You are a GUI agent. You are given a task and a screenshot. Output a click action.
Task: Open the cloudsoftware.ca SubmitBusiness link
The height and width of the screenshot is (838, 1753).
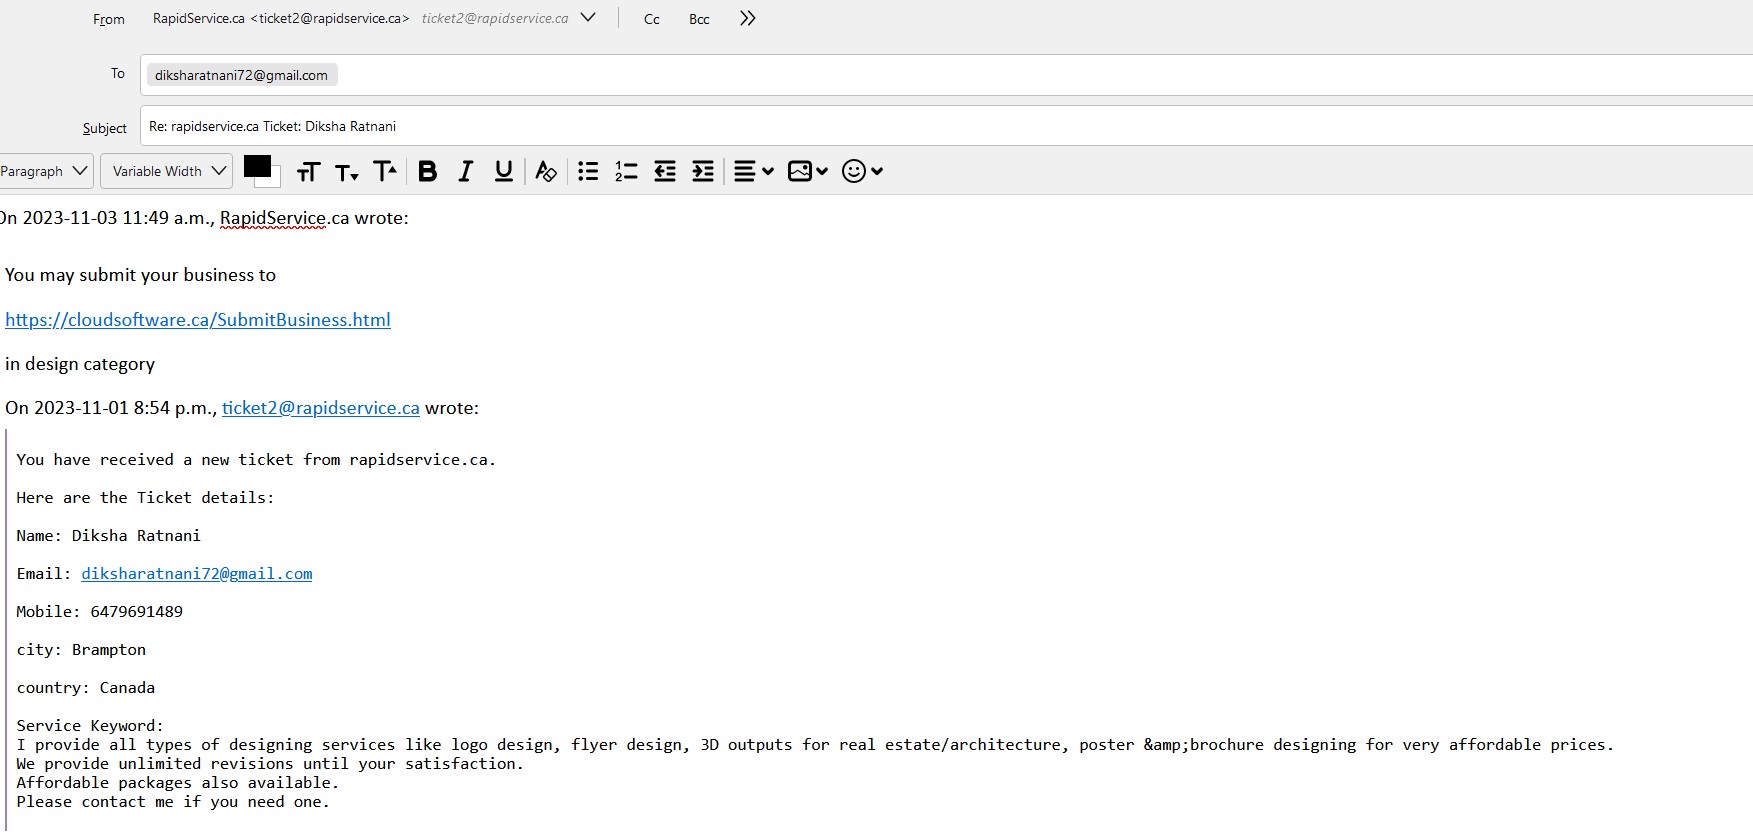(x=198, y=320)
